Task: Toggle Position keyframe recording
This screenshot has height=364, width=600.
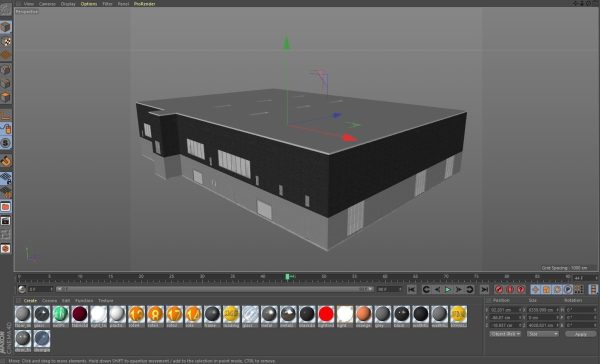Action: click(x=535, y=289)
